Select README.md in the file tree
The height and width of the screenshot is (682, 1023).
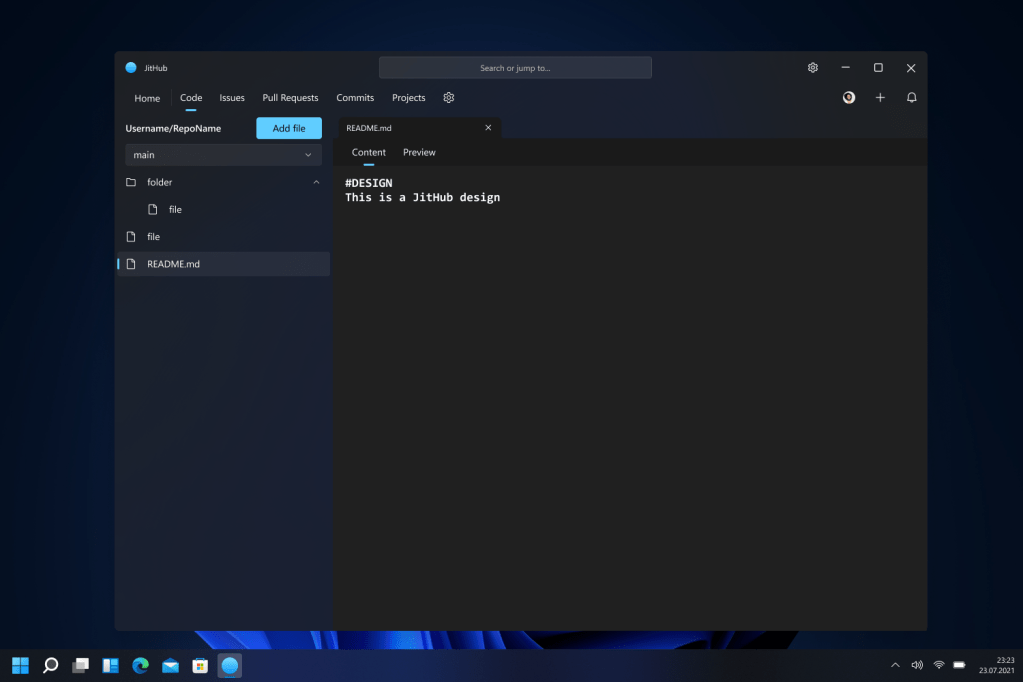coord(173,264)
